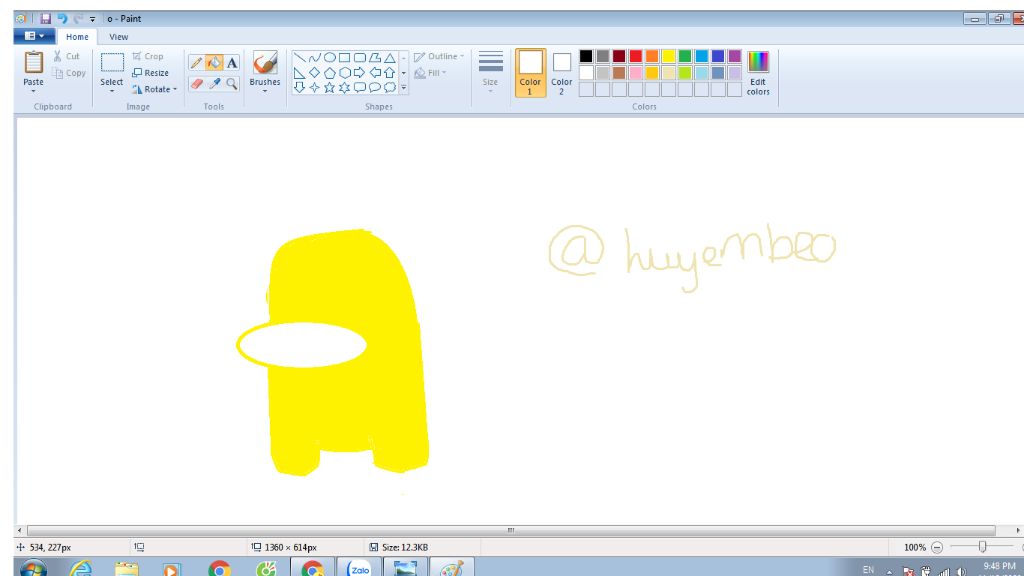Select the Fill with color bucket tool

tap(214, 63)
